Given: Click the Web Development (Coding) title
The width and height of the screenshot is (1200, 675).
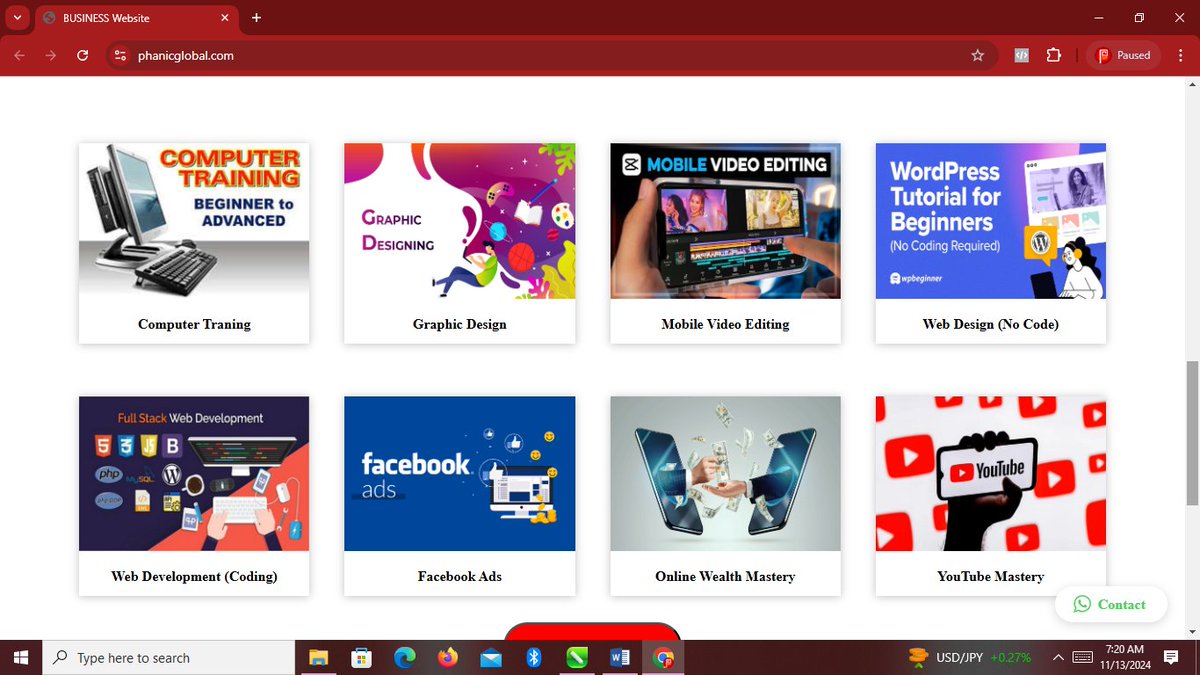Looking at the screenshot, I should coord(194,576).
